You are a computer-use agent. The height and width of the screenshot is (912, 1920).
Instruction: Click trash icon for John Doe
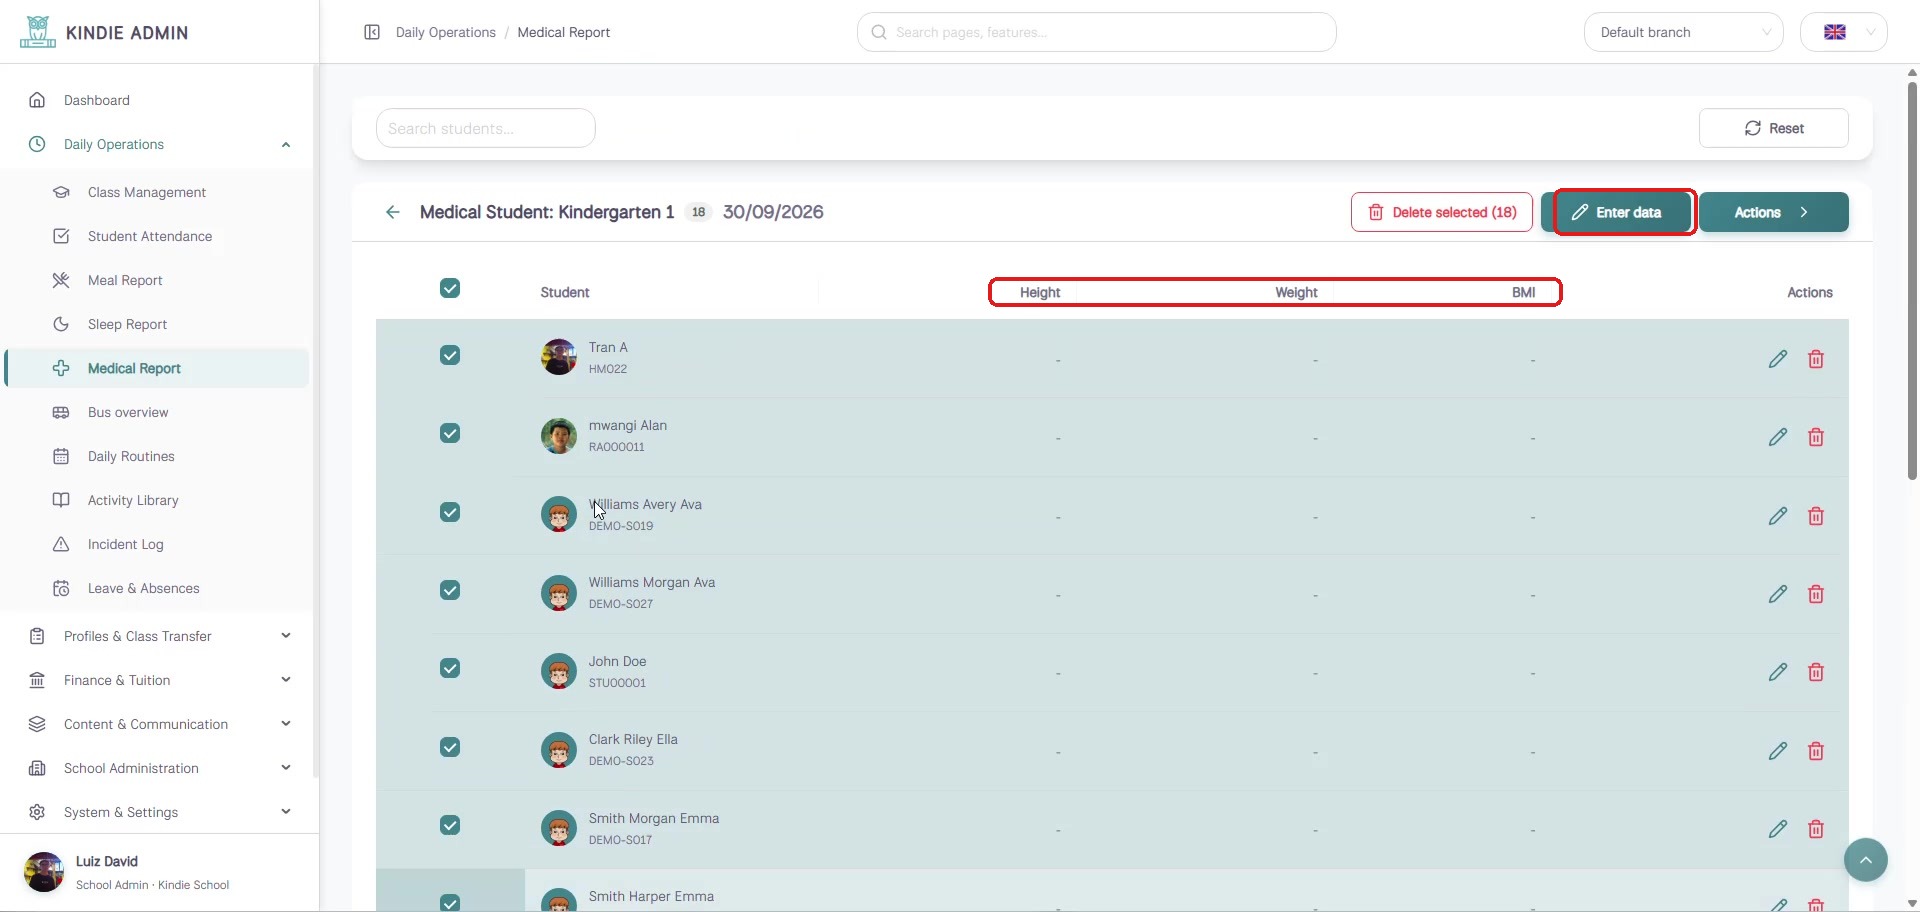pyautogui.click(x=1816, y=672)
